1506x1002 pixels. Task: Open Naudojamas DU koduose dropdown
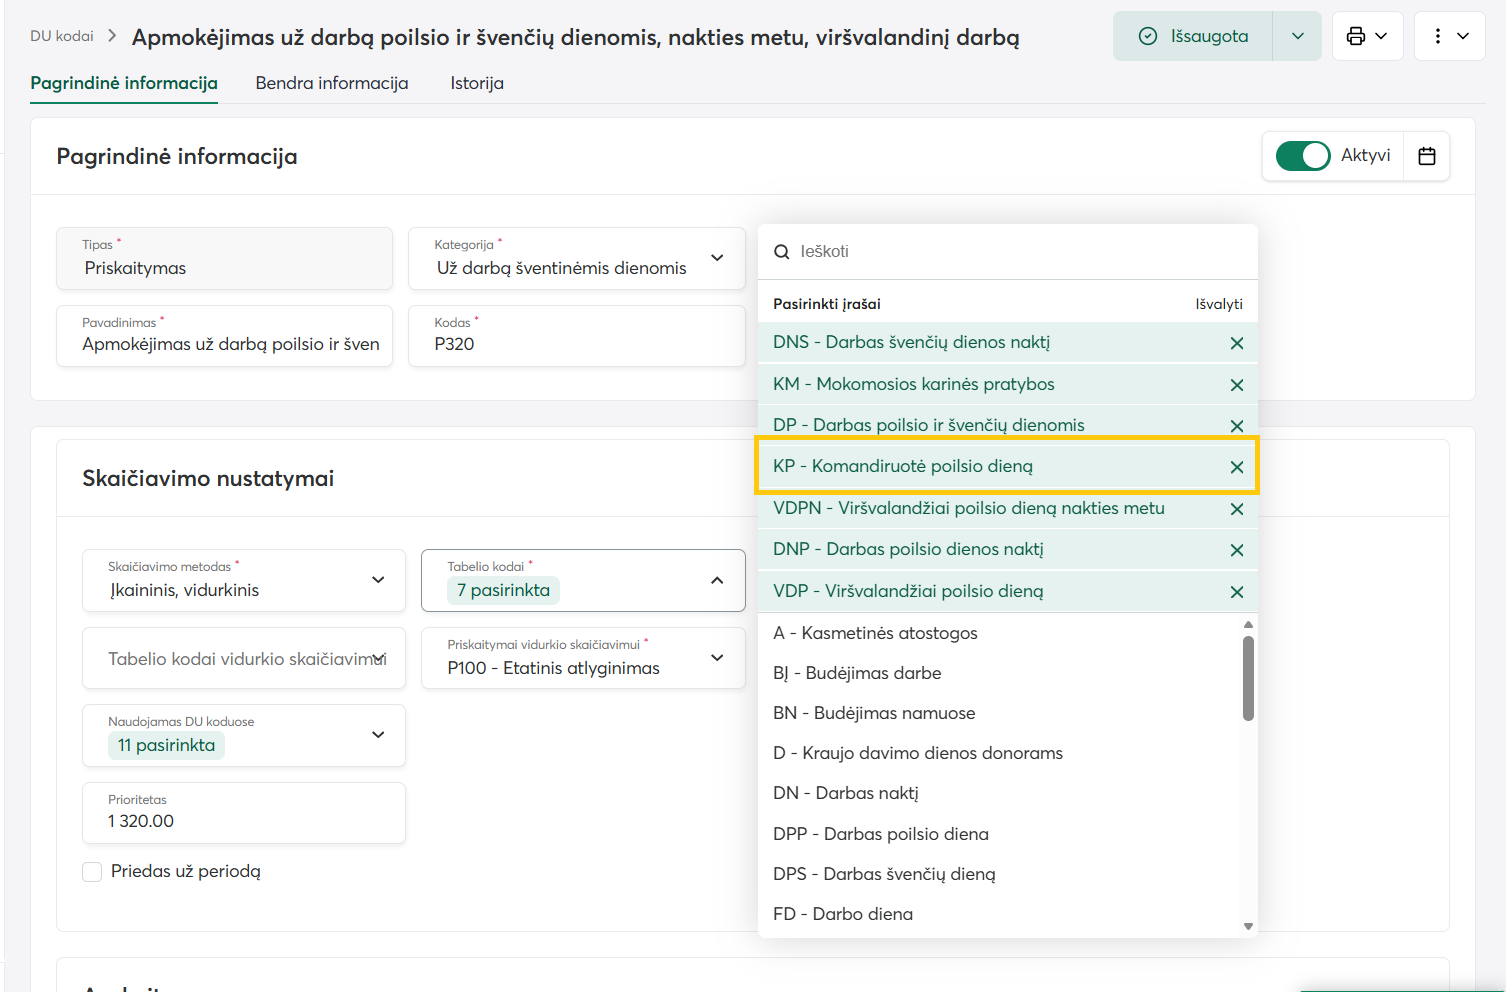[244, 736]
